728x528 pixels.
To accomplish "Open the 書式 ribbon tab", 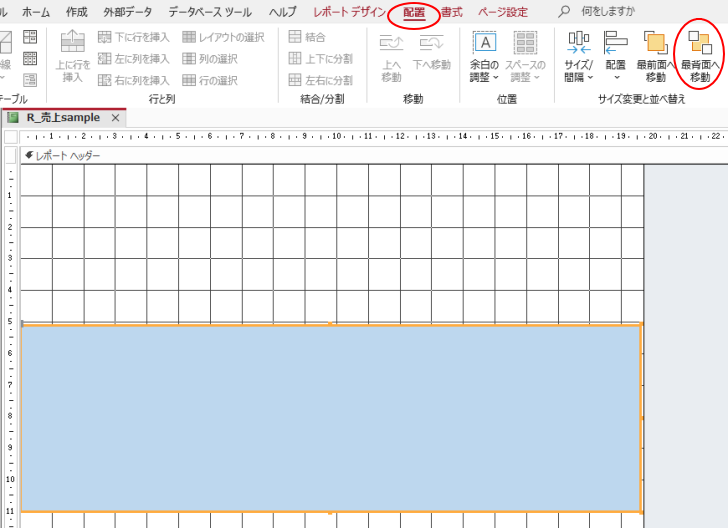I will pyautogui.click(x=452, y=12).
